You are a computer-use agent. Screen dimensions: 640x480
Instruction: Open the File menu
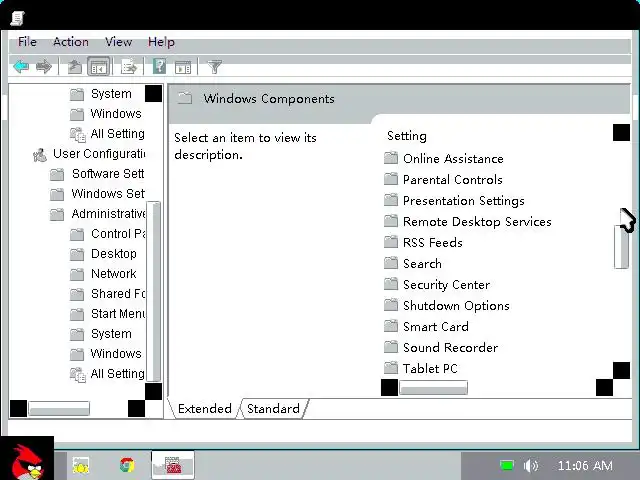(27, 42)
